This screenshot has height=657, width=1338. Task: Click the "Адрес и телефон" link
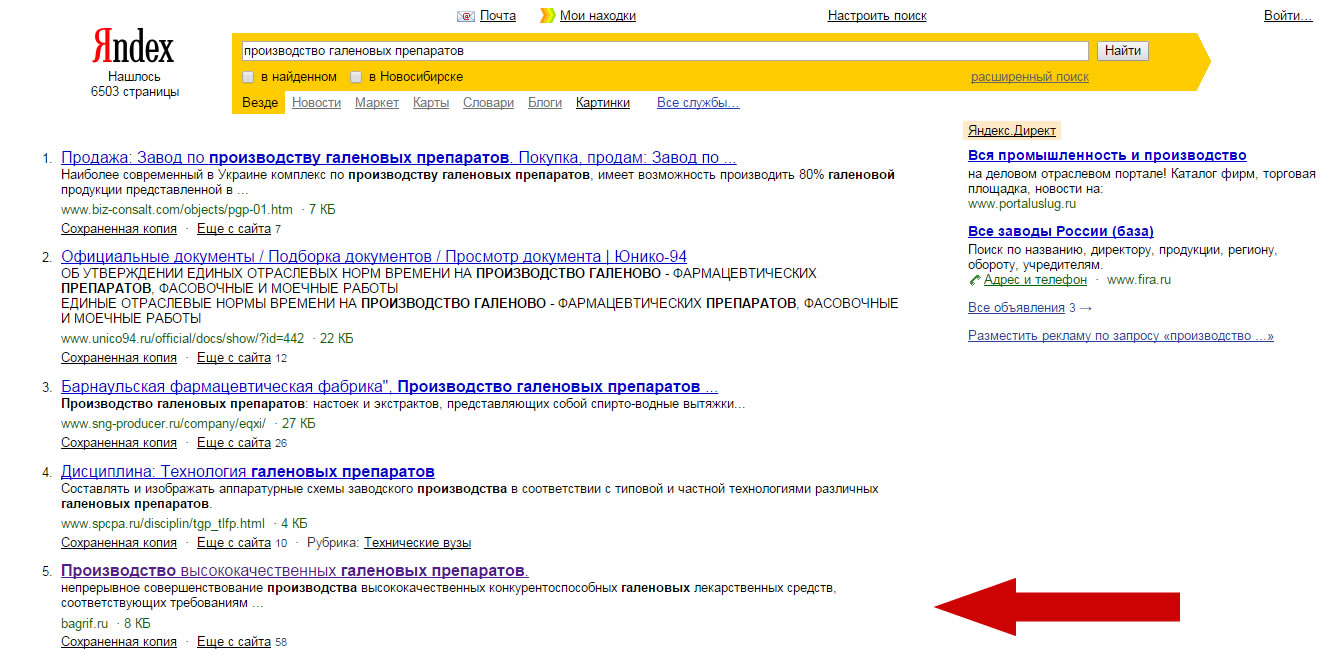click(x=1035, y=280)
